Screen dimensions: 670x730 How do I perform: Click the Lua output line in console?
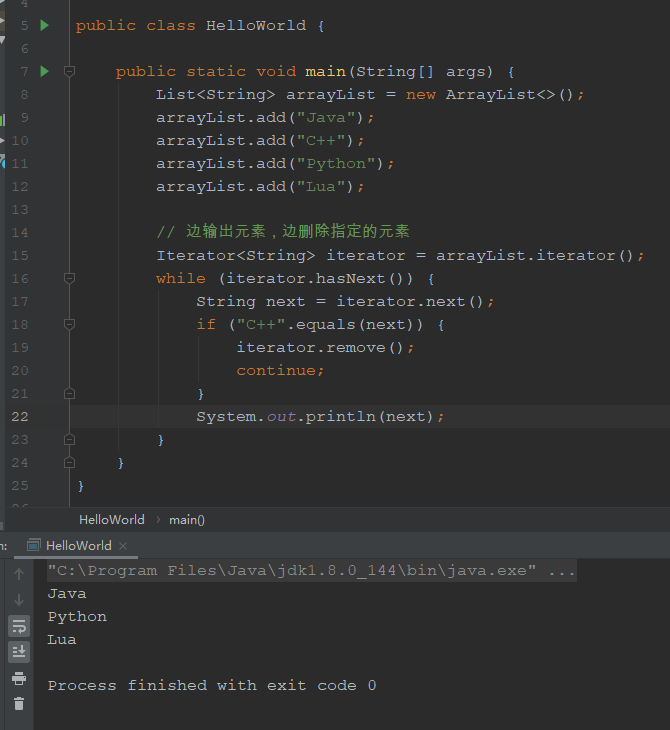tap(61, 640)
